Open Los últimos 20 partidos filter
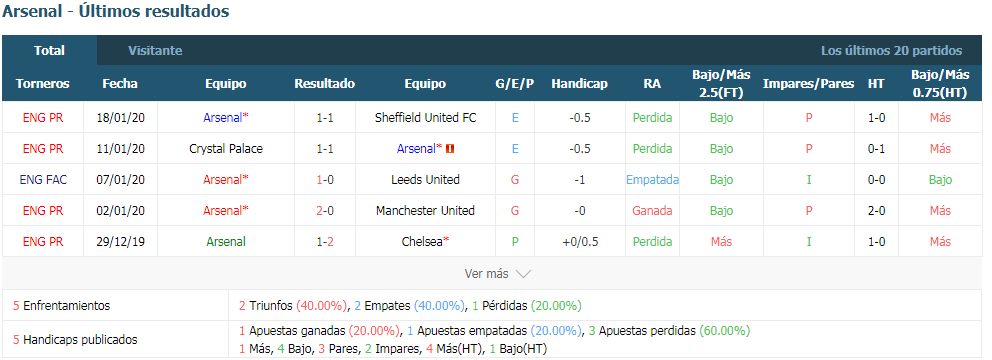 point(891,51)
